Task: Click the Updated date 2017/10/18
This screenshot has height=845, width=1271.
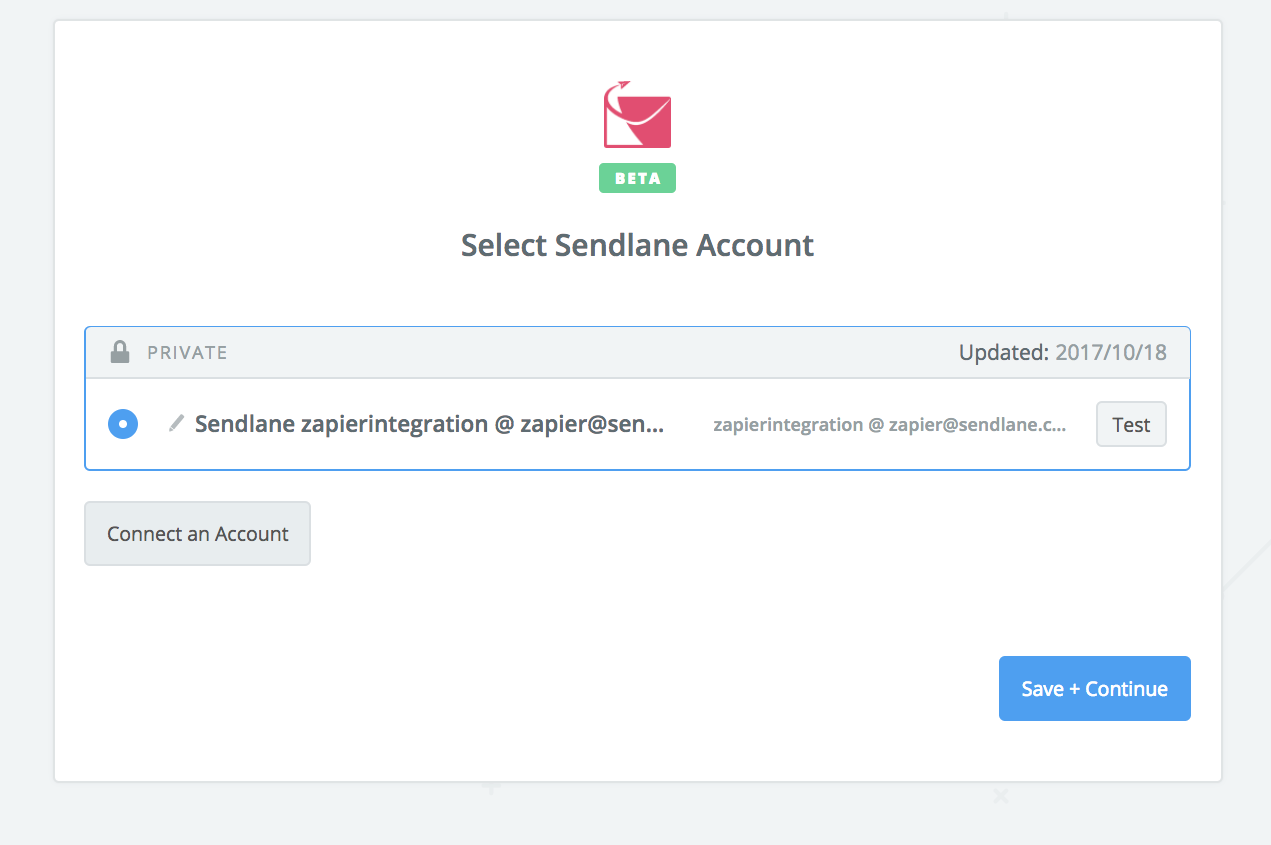Action: coord(1113,352)
